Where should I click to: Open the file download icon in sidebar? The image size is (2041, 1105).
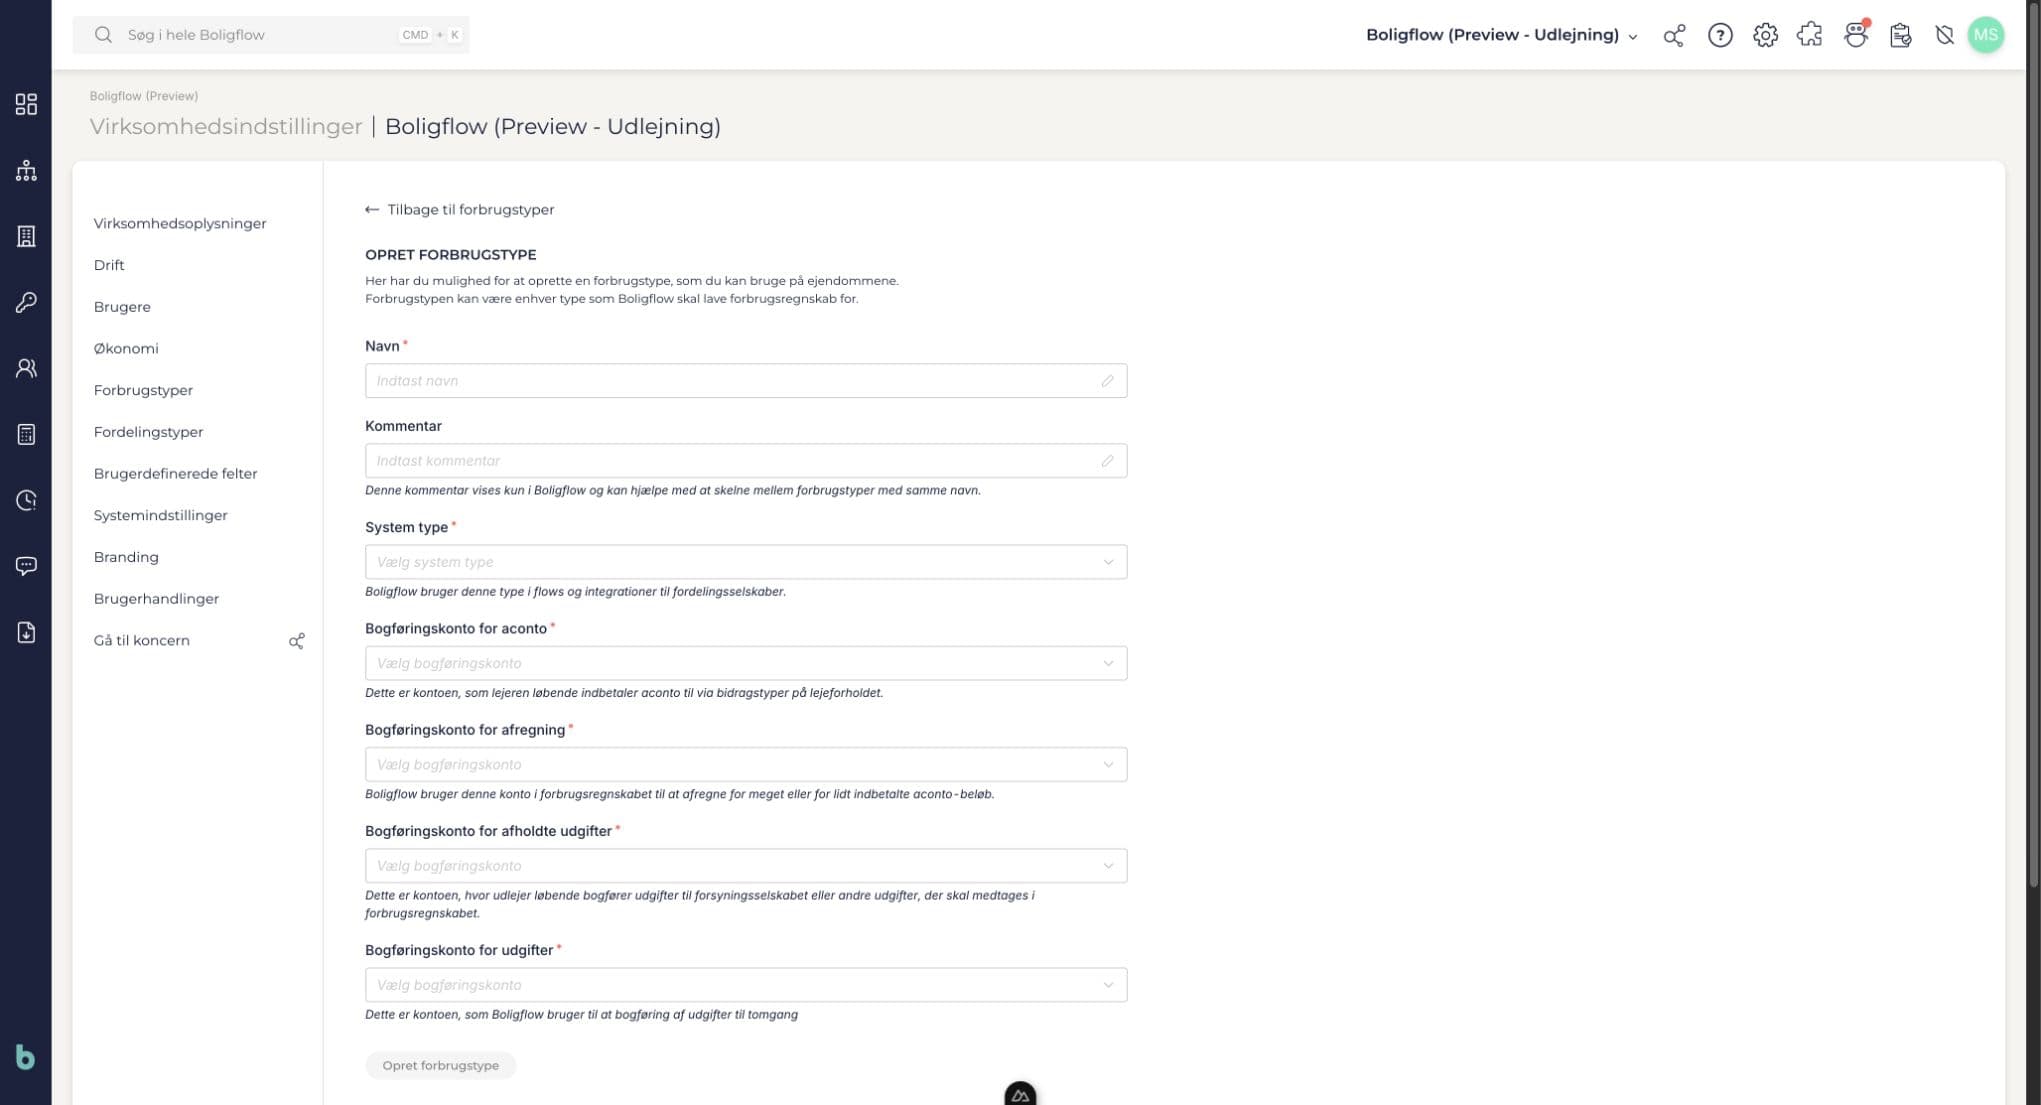26,632
